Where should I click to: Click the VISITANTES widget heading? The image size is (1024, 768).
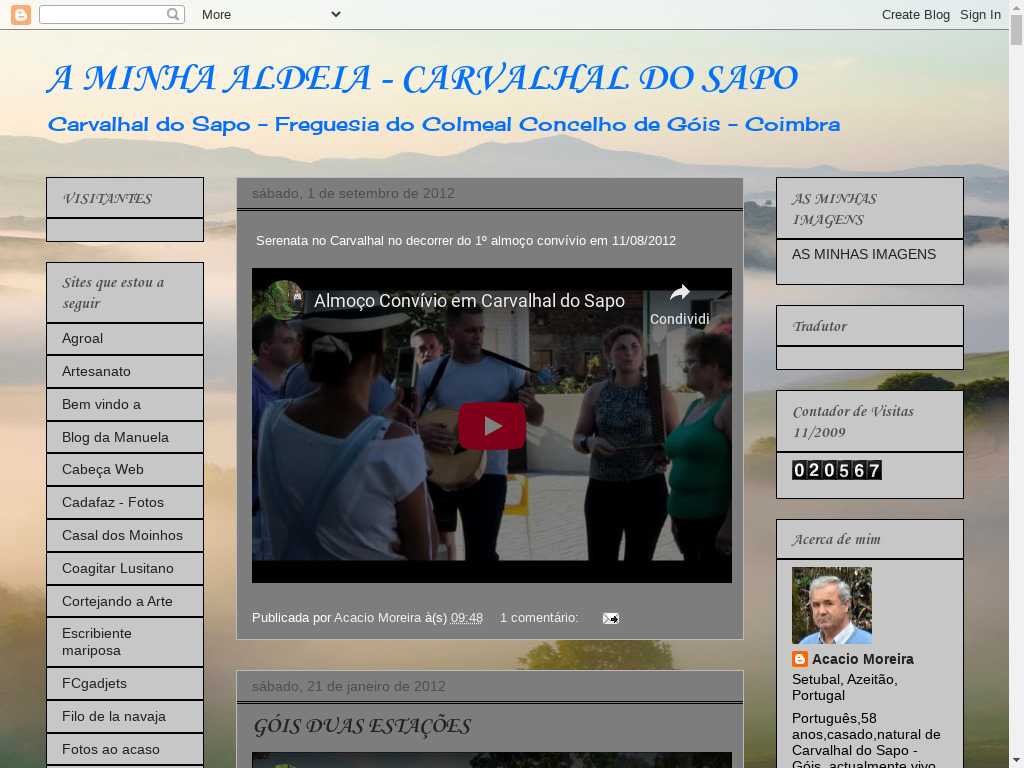point(107,199)
